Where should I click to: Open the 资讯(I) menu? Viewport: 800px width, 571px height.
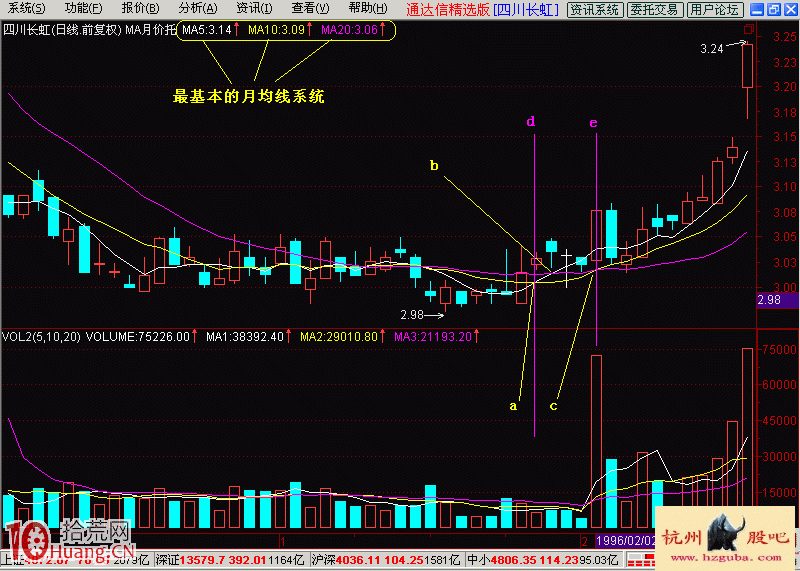(x=255, y=8)
